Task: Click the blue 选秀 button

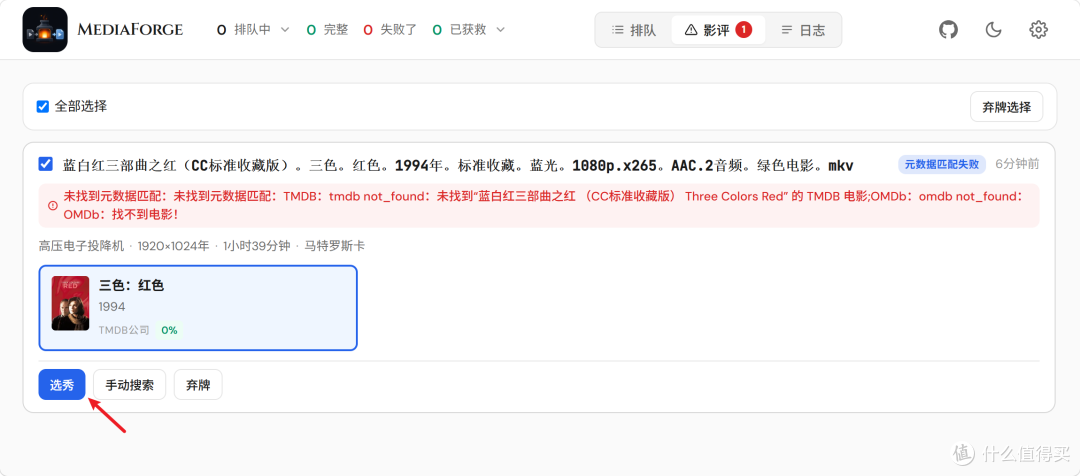Action: point(62,384)
